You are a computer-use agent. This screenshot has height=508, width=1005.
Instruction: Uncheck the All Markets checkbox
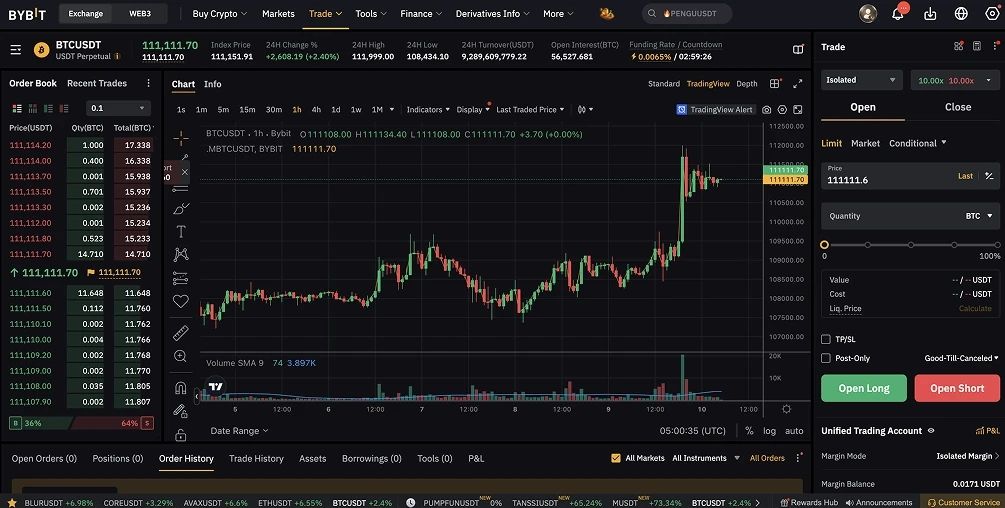click(x=616, y=458)
